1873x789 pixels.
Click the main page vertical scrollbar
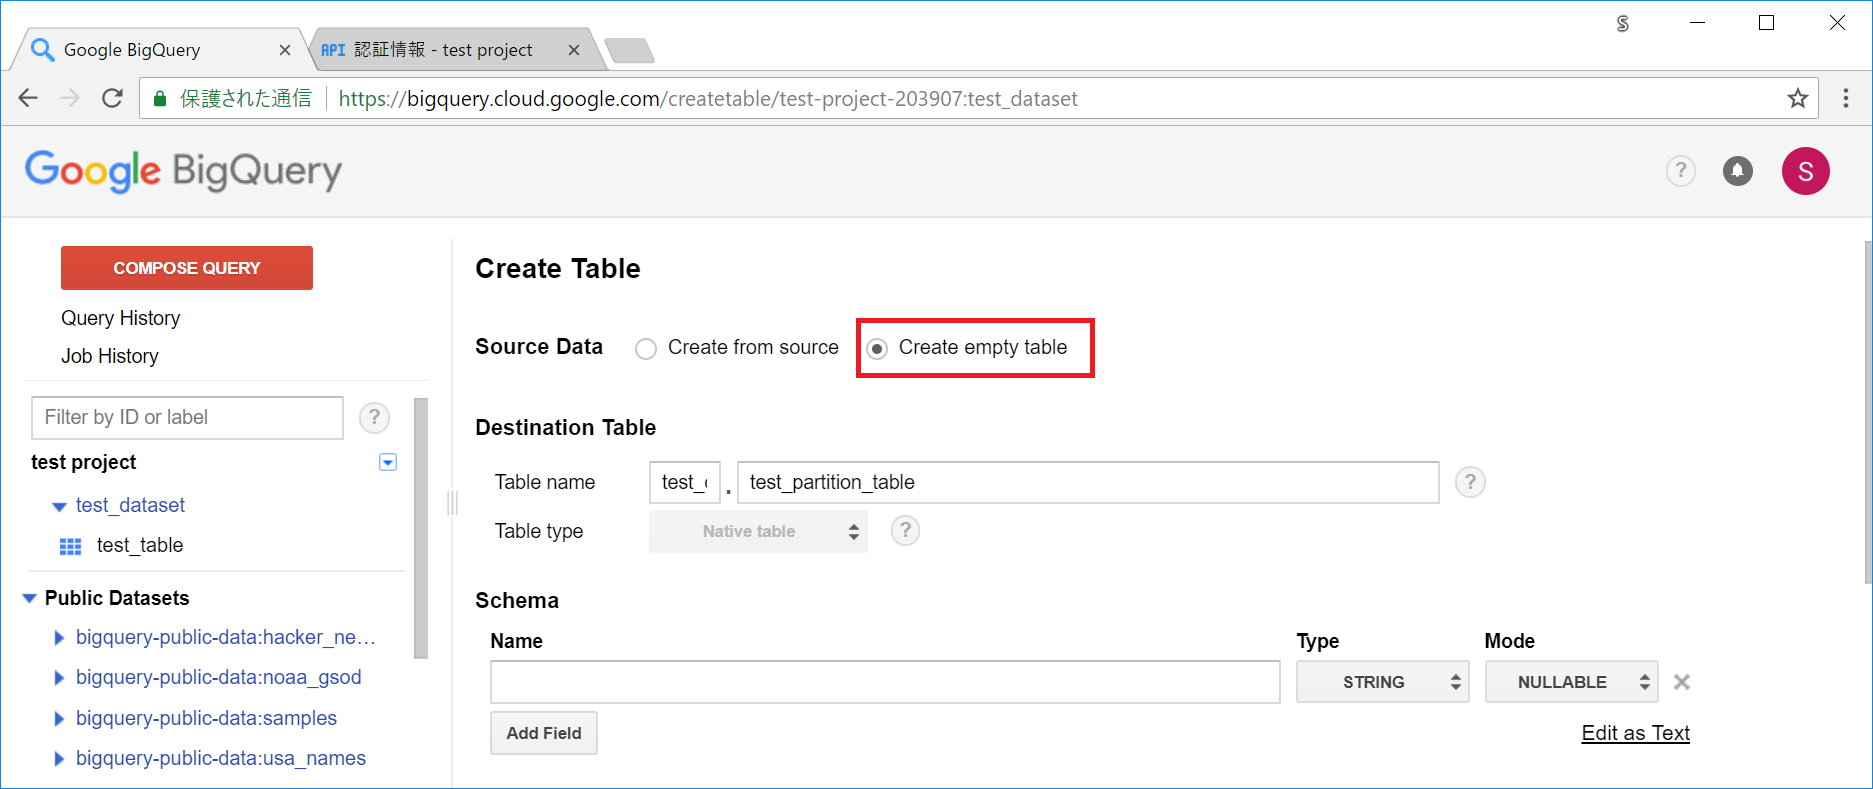(1867, 412)
